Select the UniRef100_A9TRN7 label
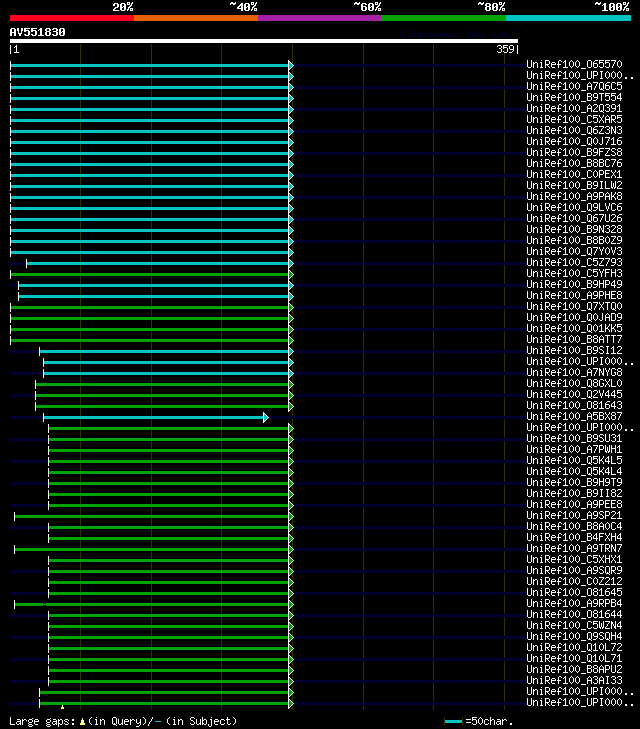The image size is (640, 729). click(x=574, y=549)
